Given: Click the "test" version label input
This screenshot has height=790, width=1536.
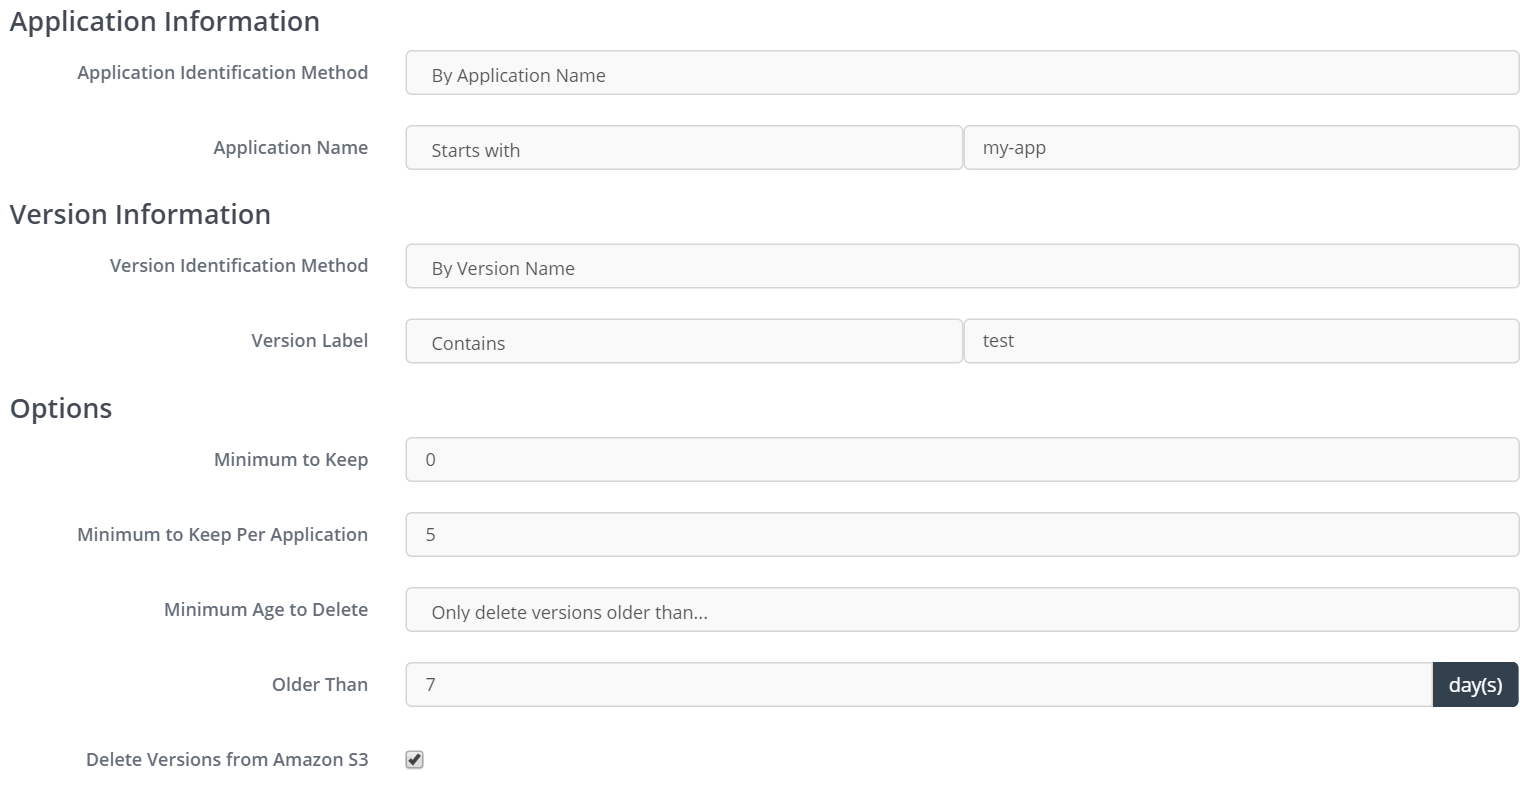Looking at the screenshot, I should 1240,340.
